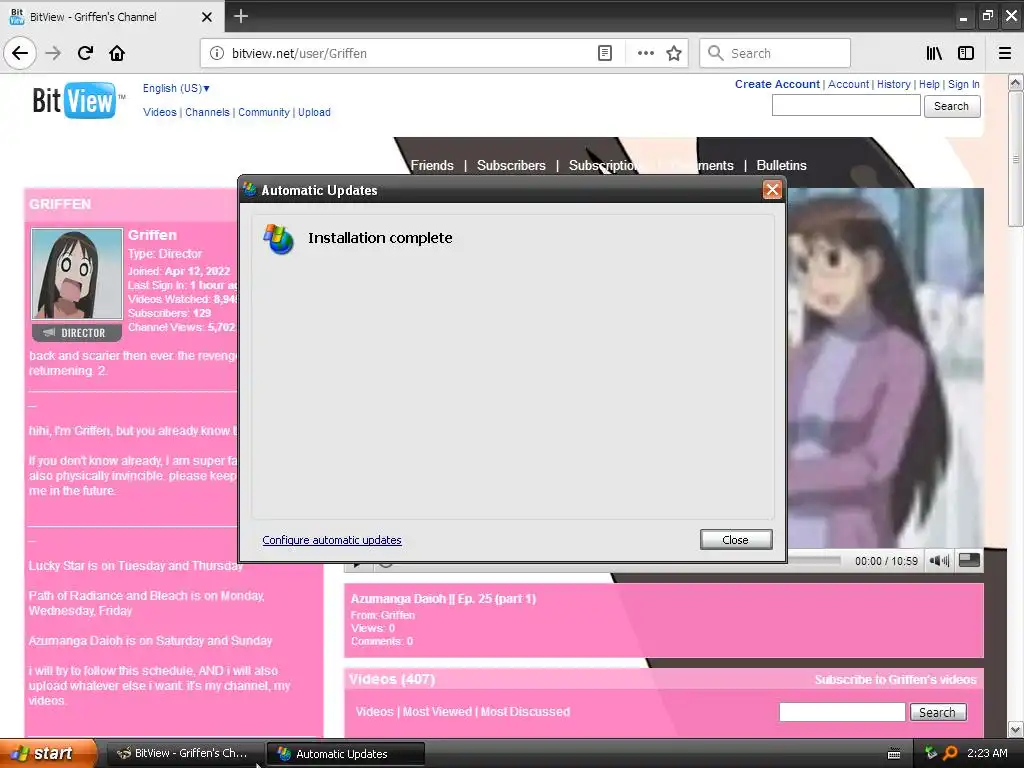Click the address bar URL
The image size is (1024, 768).
(299, 54)
